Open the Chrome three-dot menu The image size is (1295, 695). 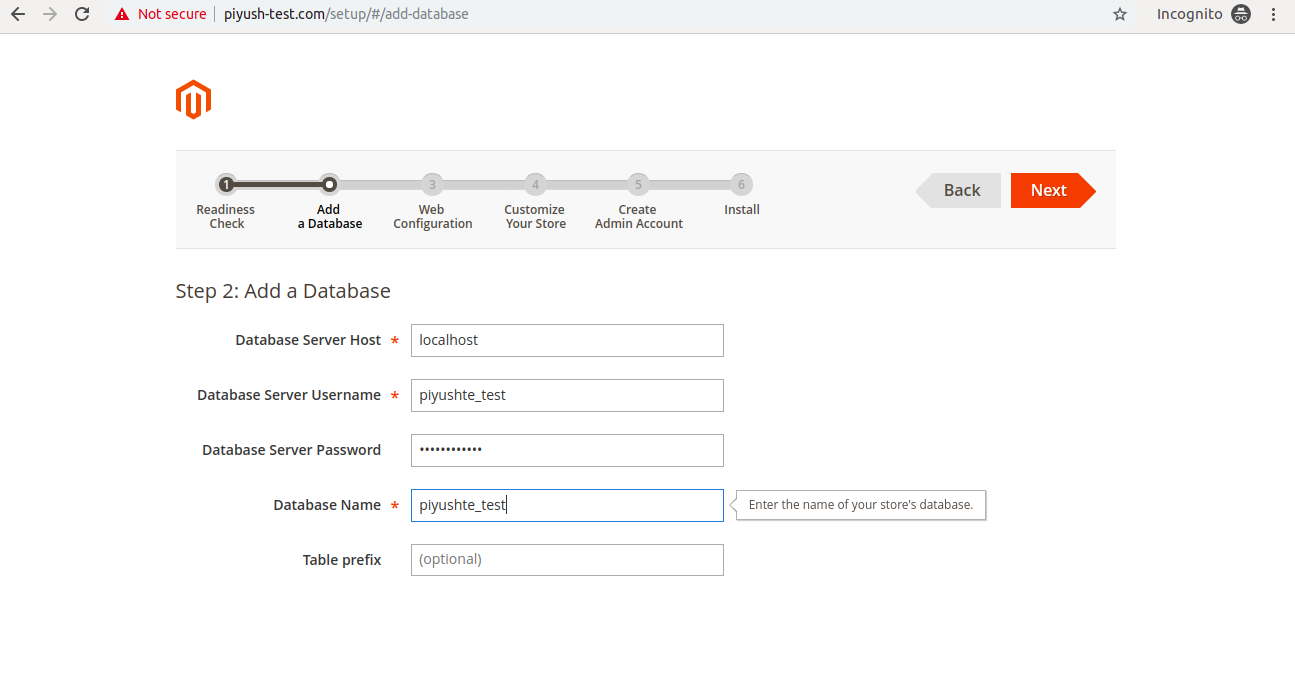(1273, 14)
